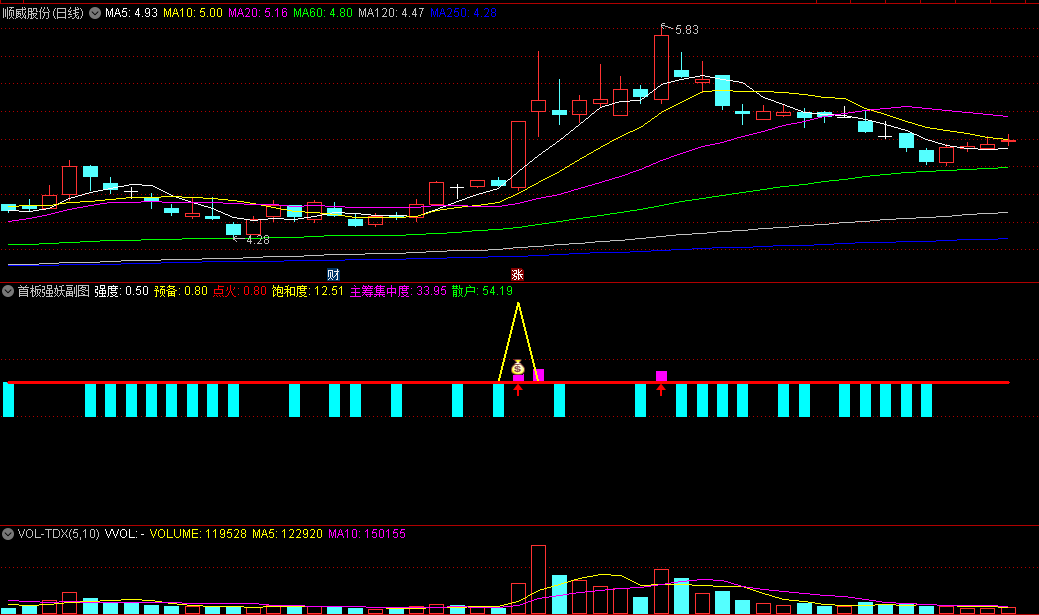The image size is (1039, 615).
Task: Click the 点火: 0.80 value
Action: tap(239, 291)
